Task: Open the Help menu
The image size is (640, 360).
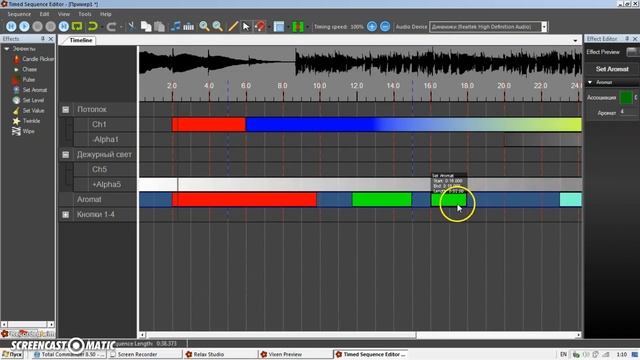Action: 106,14
